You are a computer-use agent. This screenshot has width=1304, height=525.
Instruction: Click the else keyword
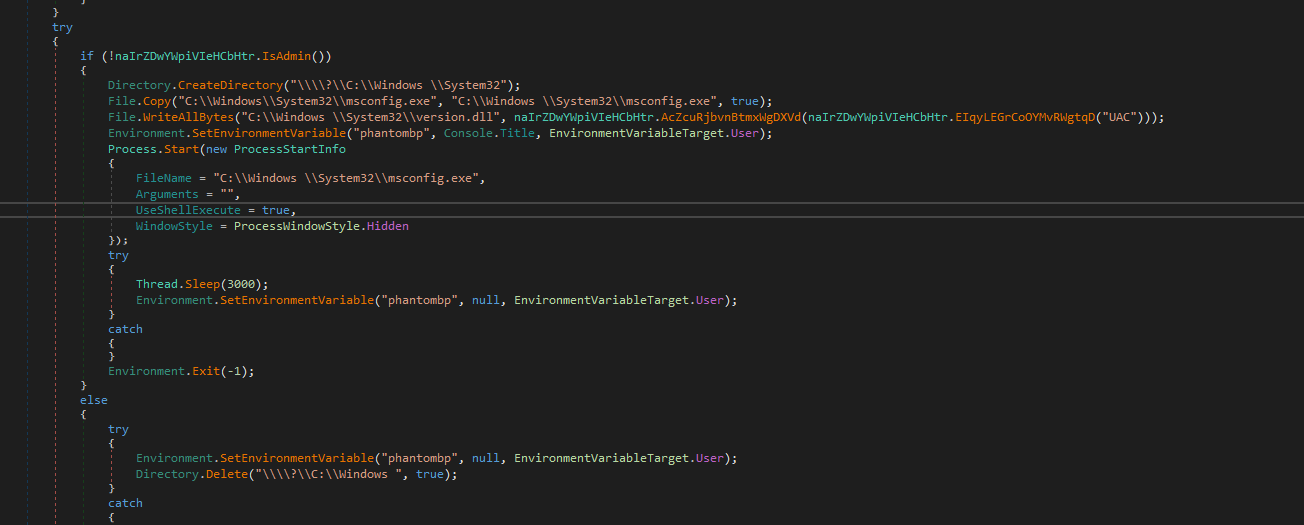(x=94, y=400)
